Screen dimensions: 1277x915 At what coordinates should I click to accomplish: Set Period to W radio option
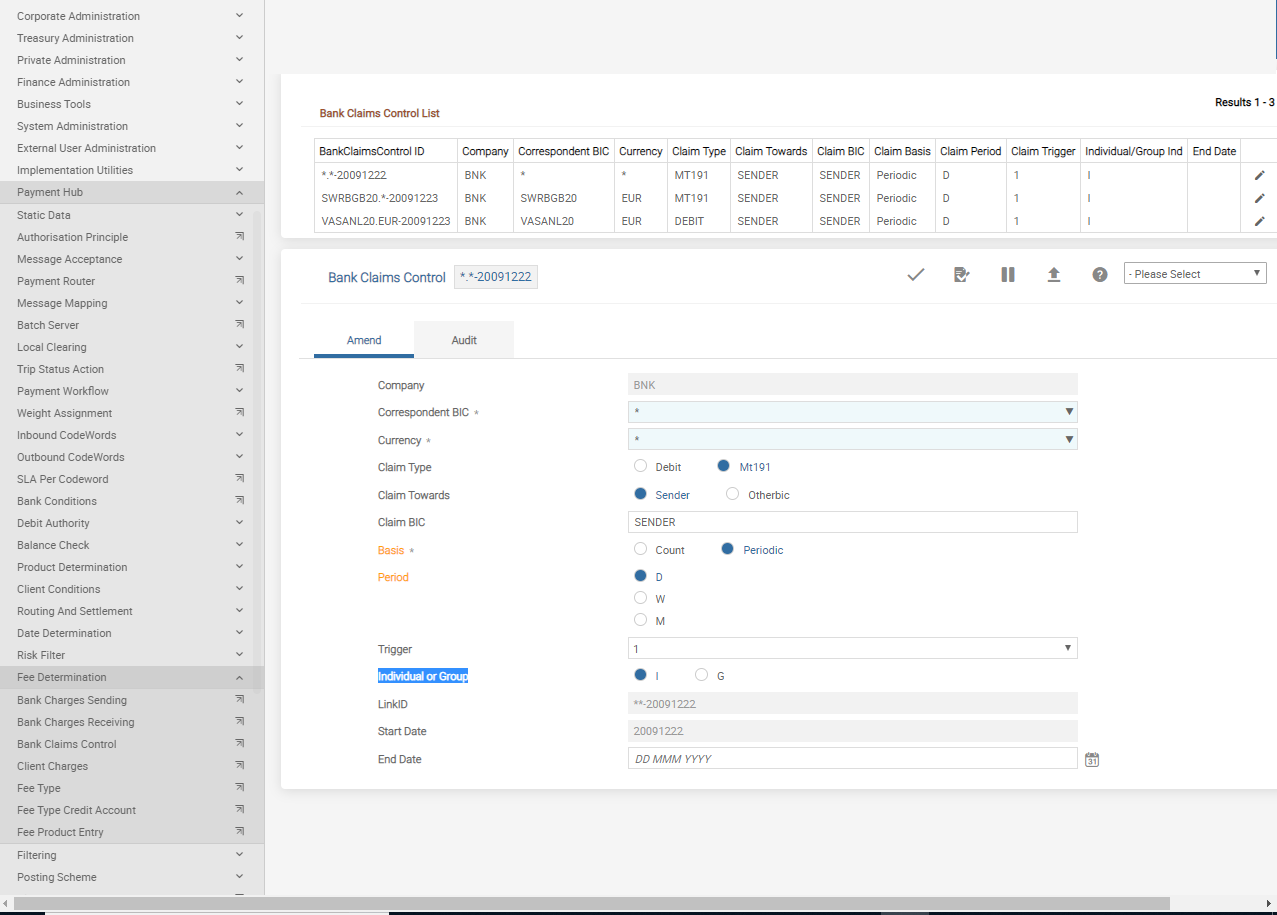coord(641,598)
